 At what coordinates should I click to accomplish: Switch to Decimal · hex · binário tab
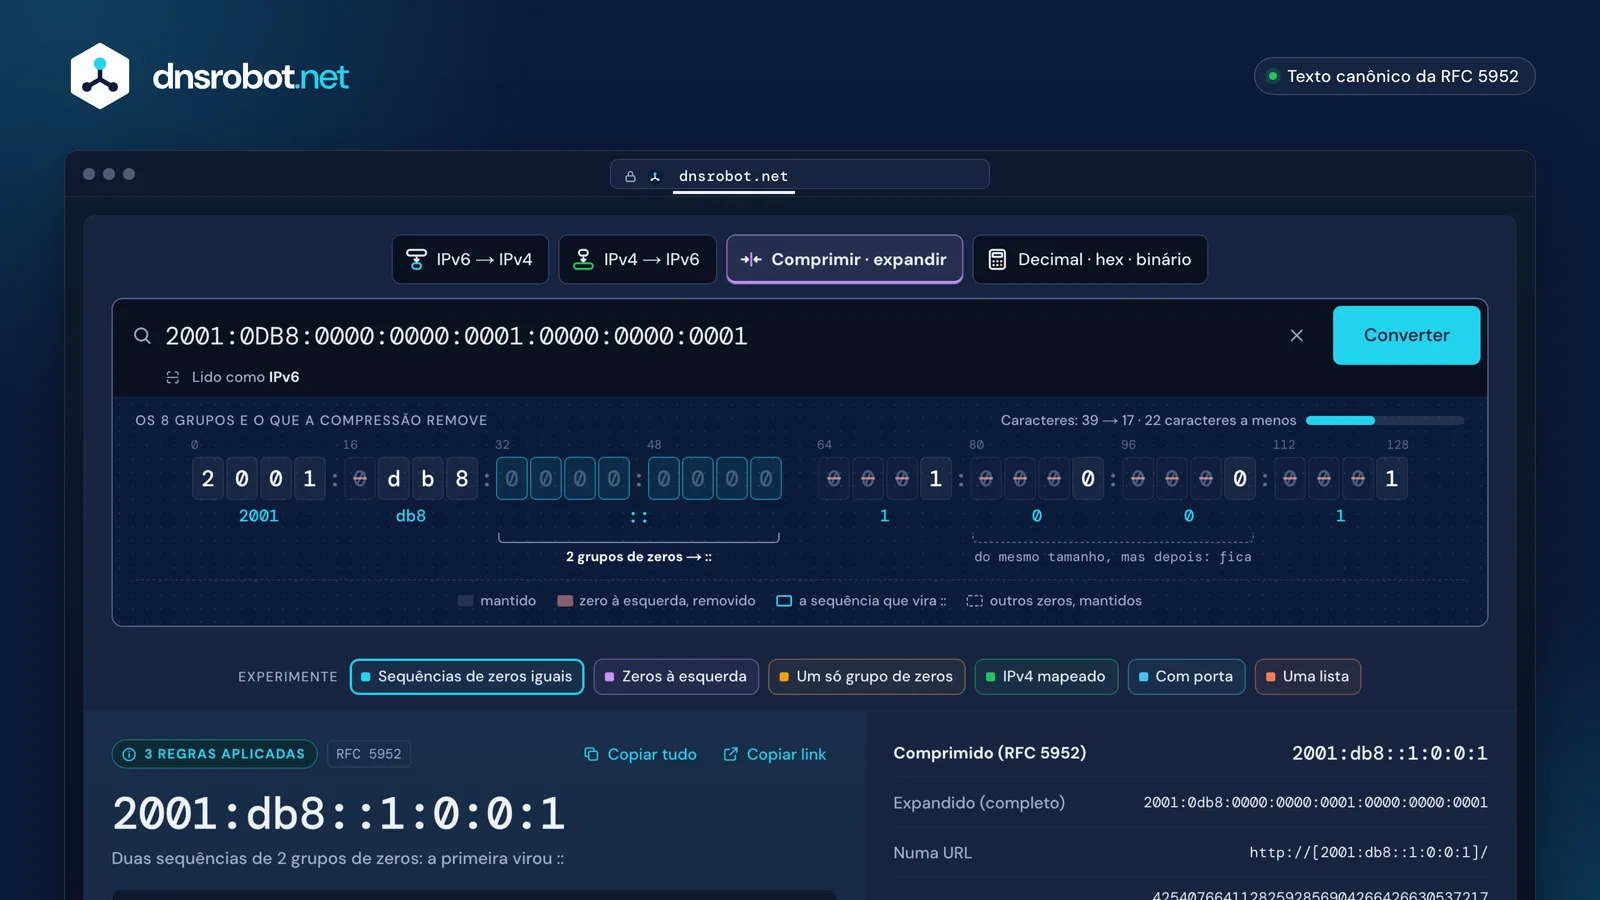[x=1090, y=260]
